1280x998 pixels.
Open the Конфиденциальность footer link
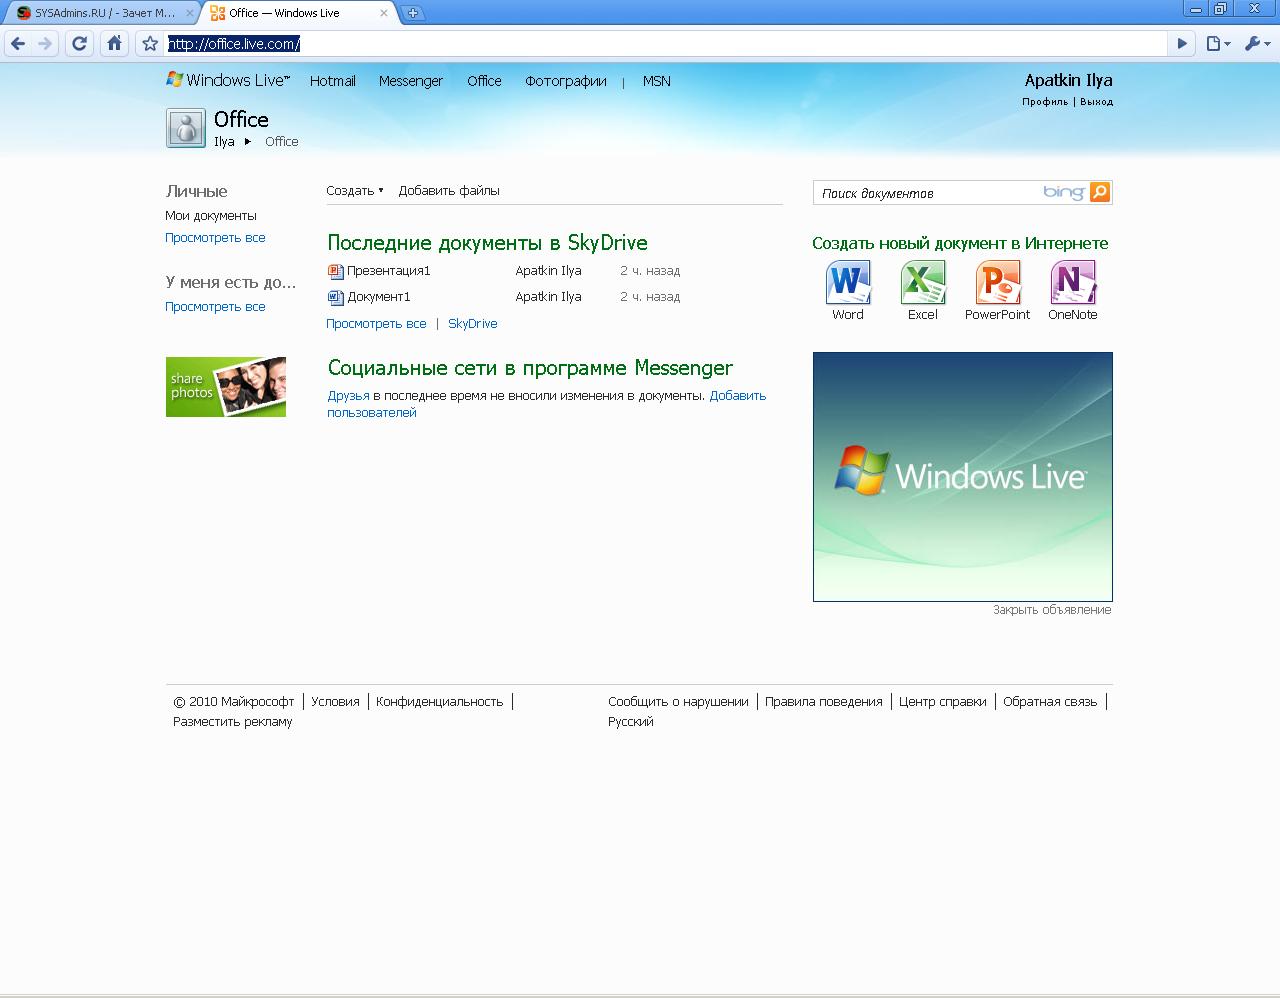tap(439, 702)
